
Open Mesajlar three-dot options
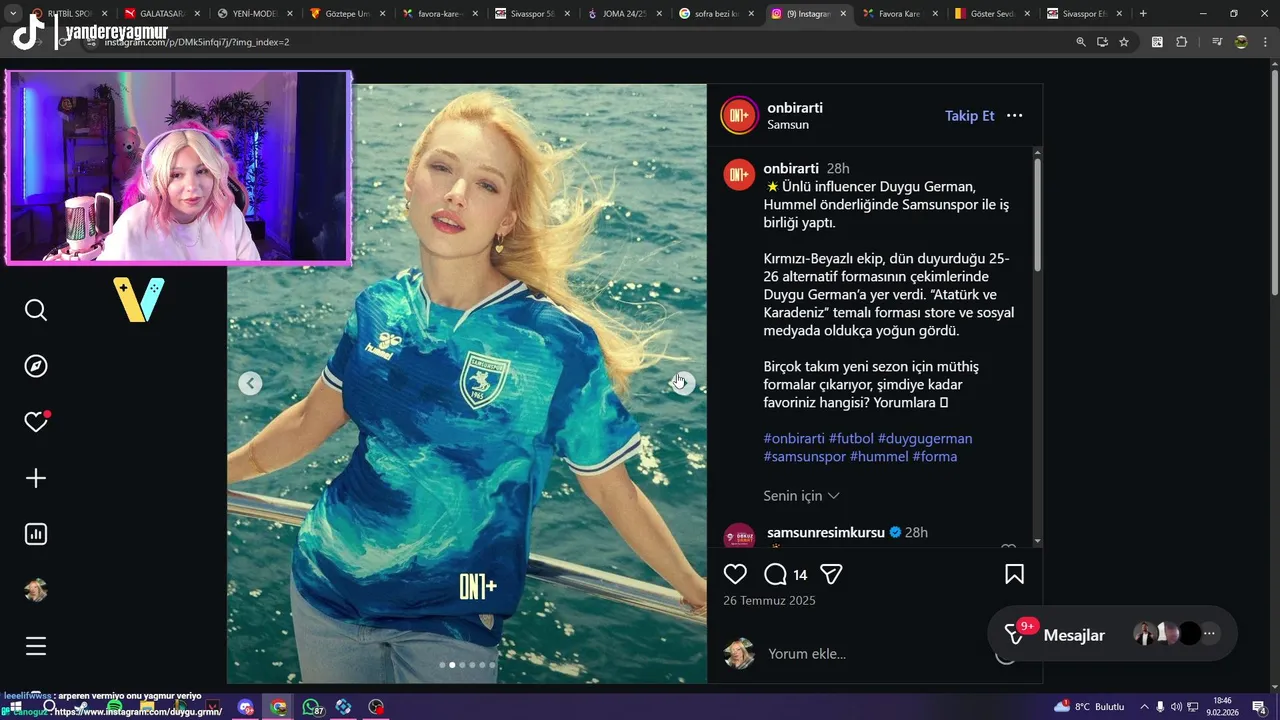(1209, 633)
